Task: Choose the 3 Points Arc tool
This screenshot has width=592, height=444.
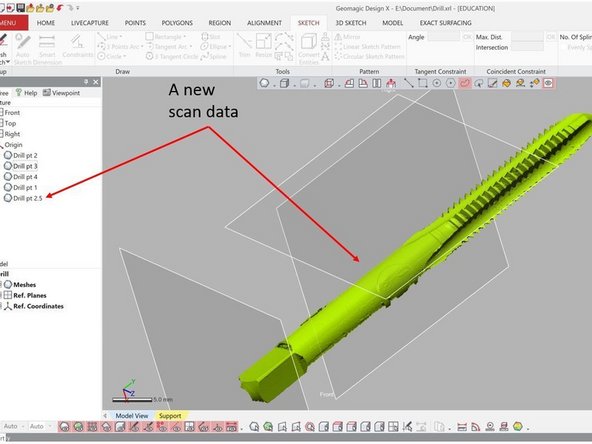Action: [120, 46]
